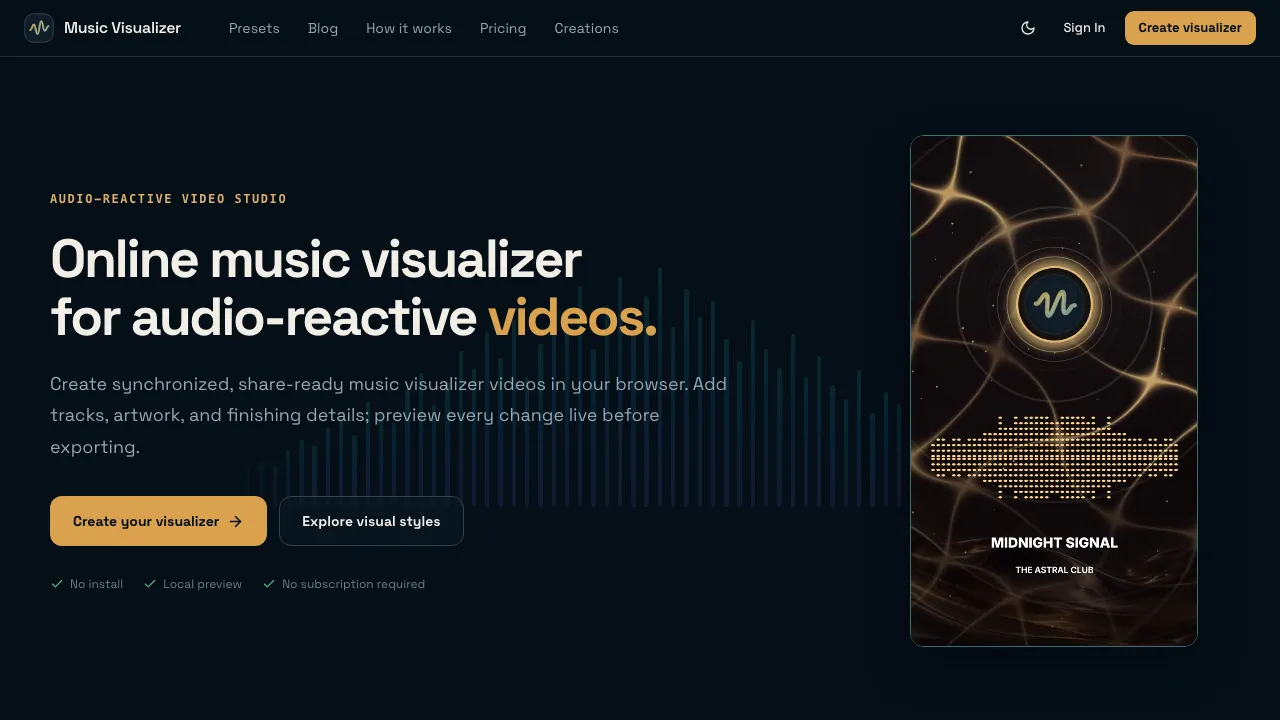Click the No install text

(96, 584)
